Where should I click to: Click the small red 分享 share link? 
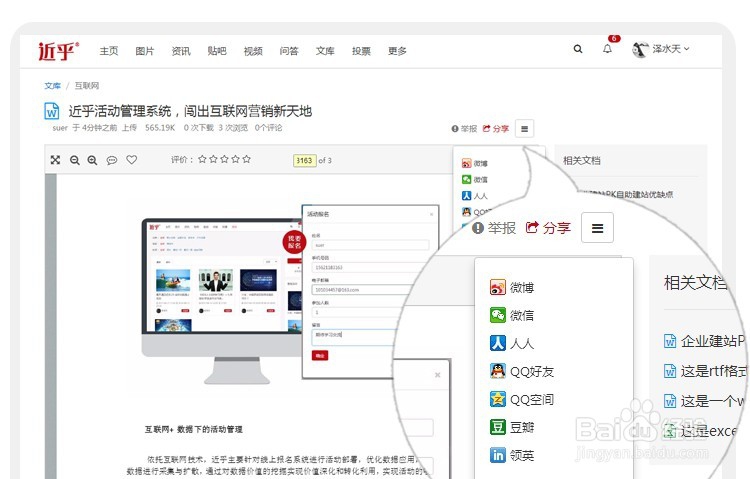[x=496, y=129]
